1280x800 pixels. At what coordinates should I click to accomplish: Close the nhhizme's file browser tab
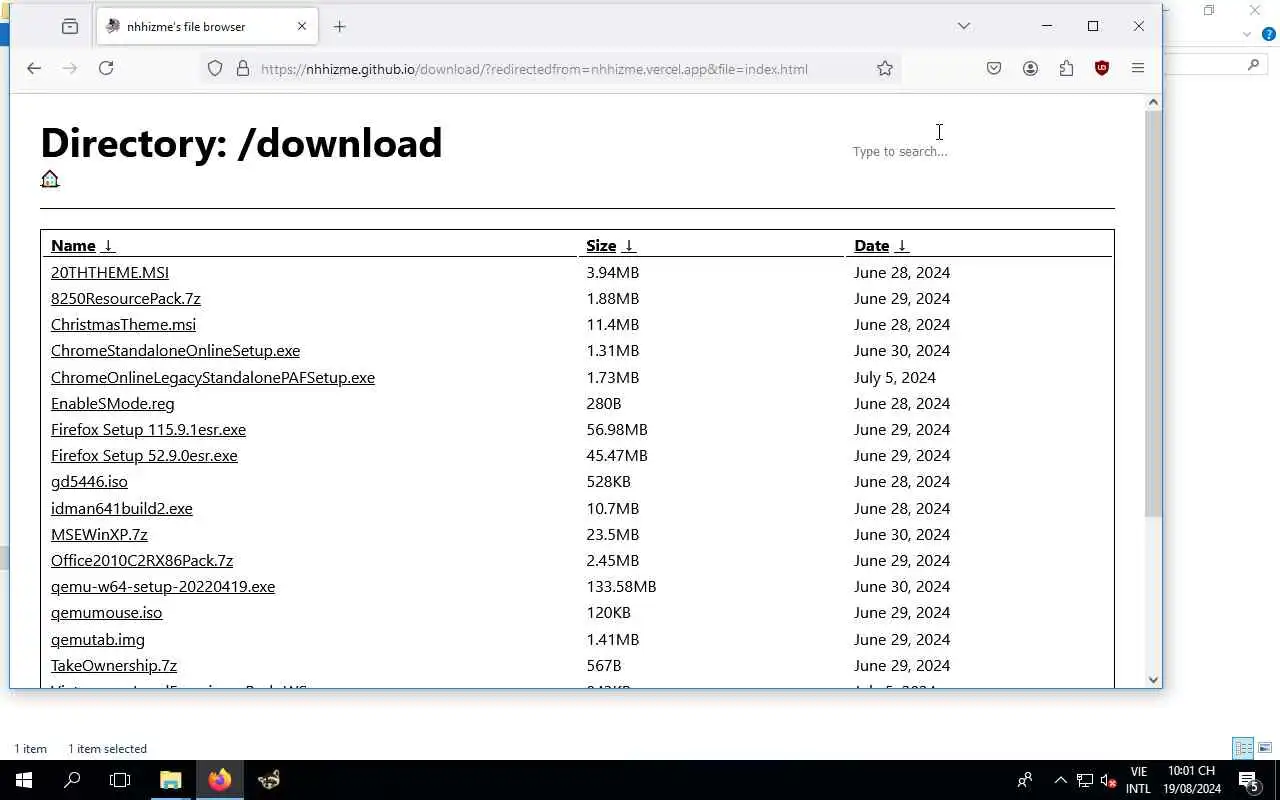302,26
